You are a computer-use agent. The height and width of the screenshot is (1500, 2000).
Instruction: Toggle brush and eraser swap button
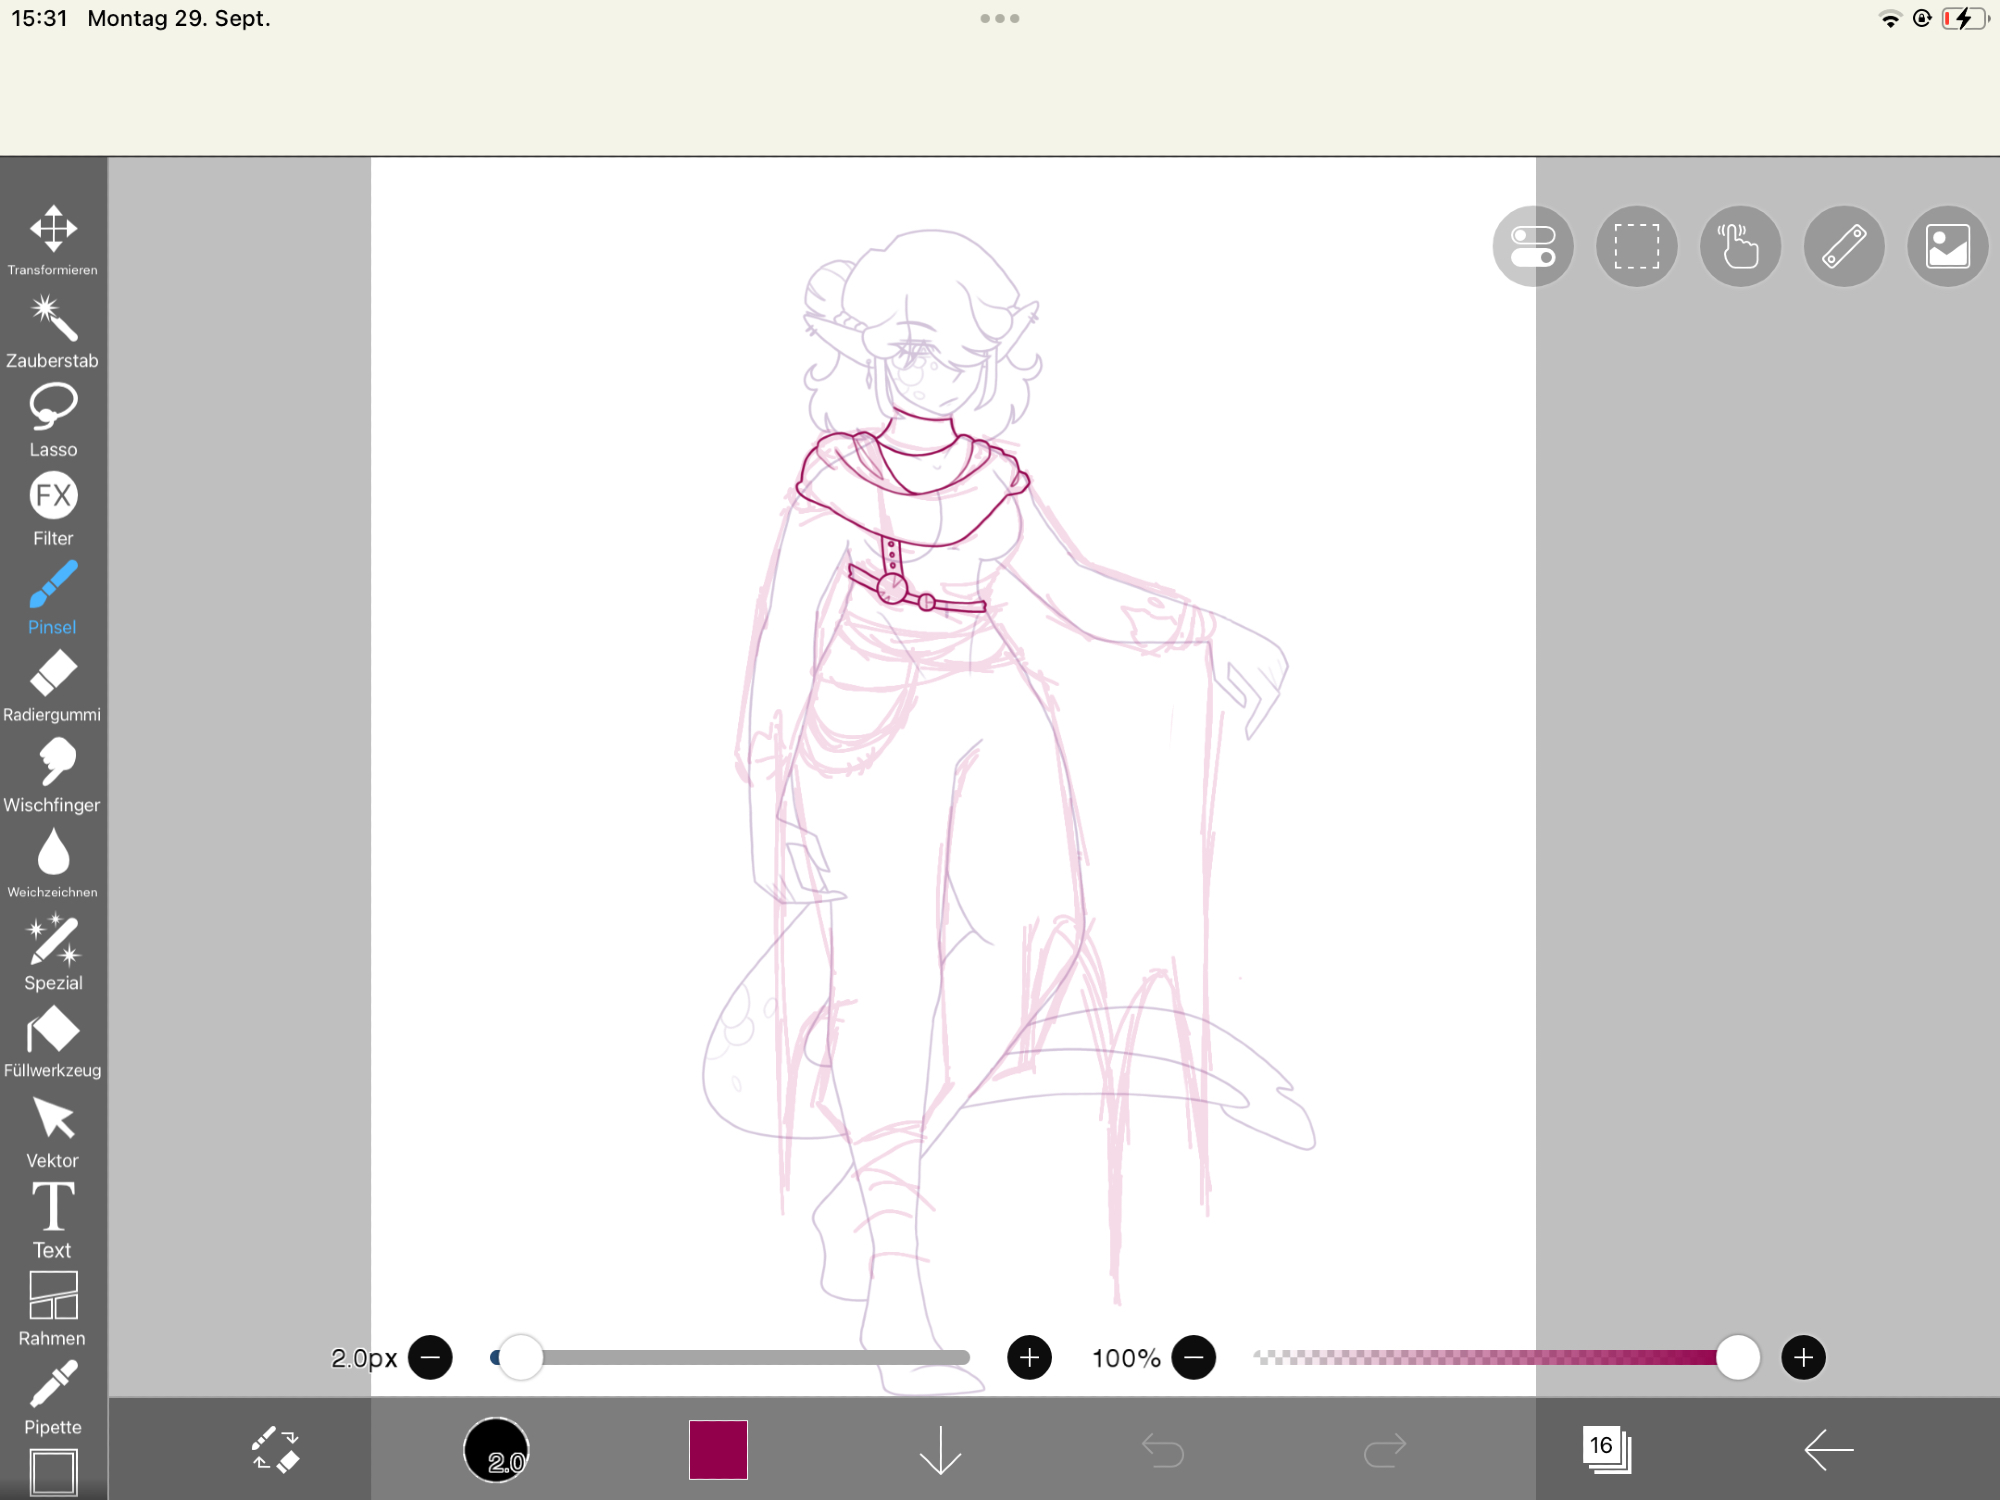275,1449
